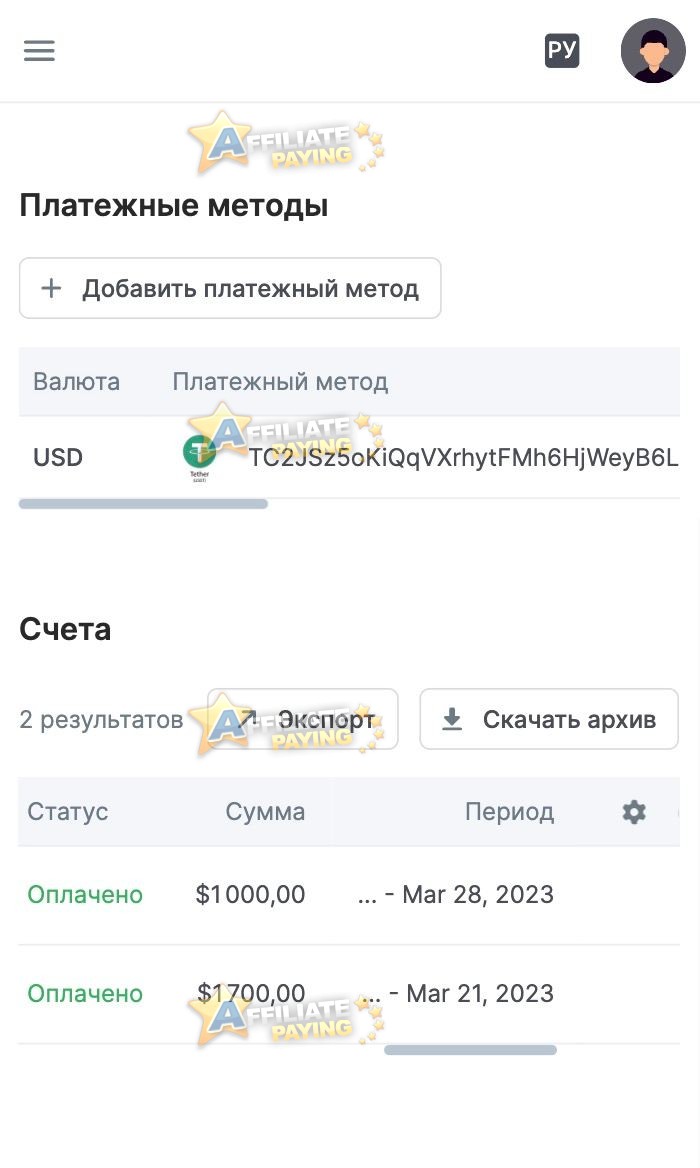Click the invoices table horizontal scrollbar

(x=470, y=1050)
